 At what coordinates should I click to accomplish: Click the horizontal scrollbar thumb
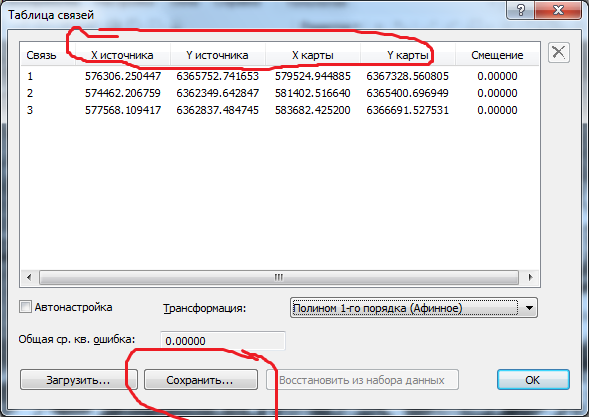point(279,277)
